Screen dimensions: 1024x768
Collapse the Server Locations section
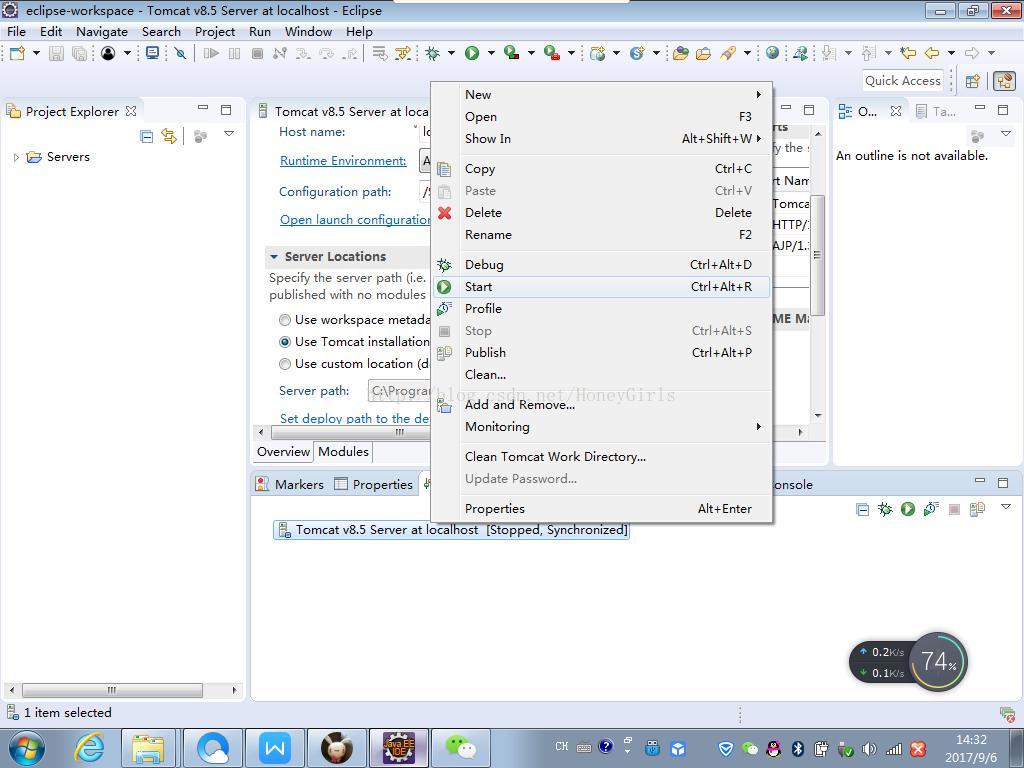[274, 257]
